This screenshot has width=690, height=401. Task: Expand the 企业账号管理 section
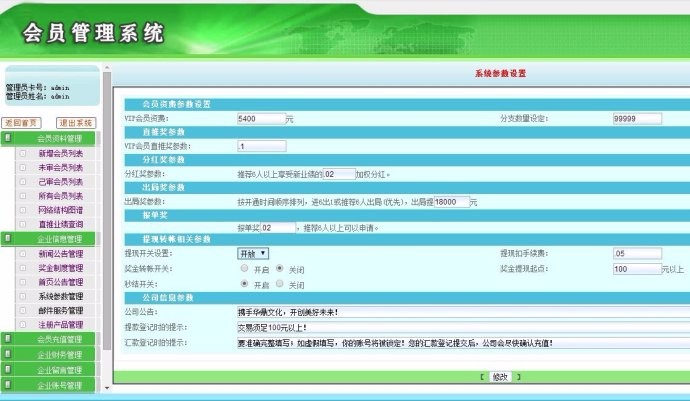[x=48, y=385]
